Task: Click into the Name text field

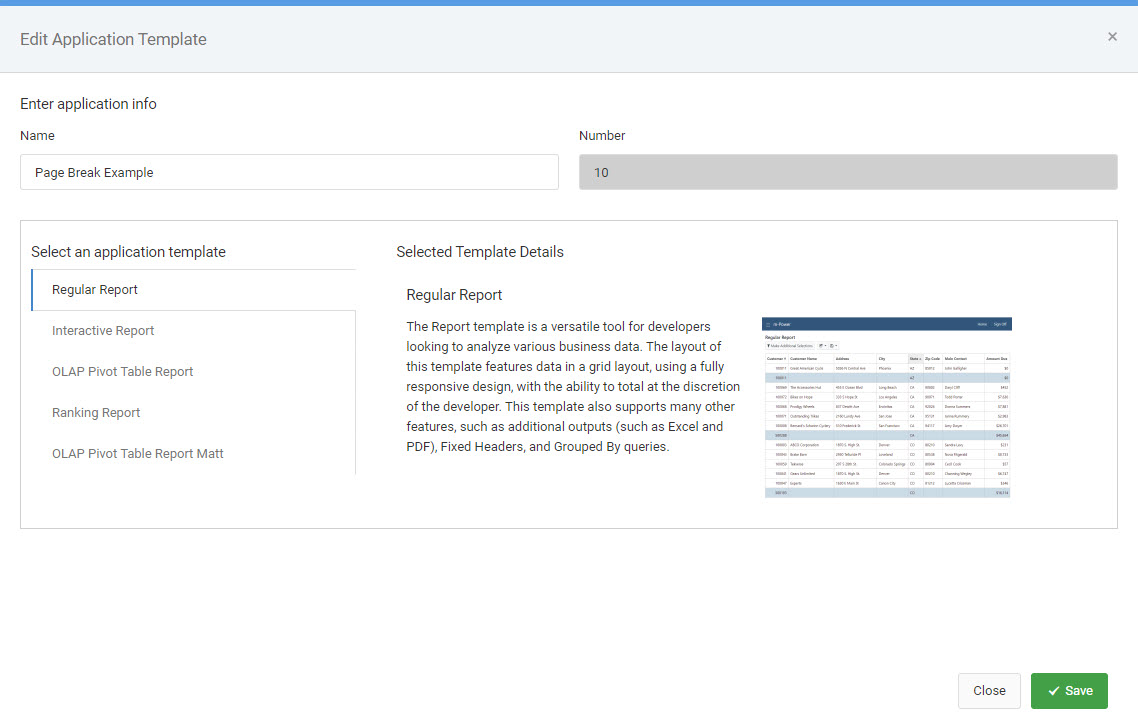Action: coord(289,172)
